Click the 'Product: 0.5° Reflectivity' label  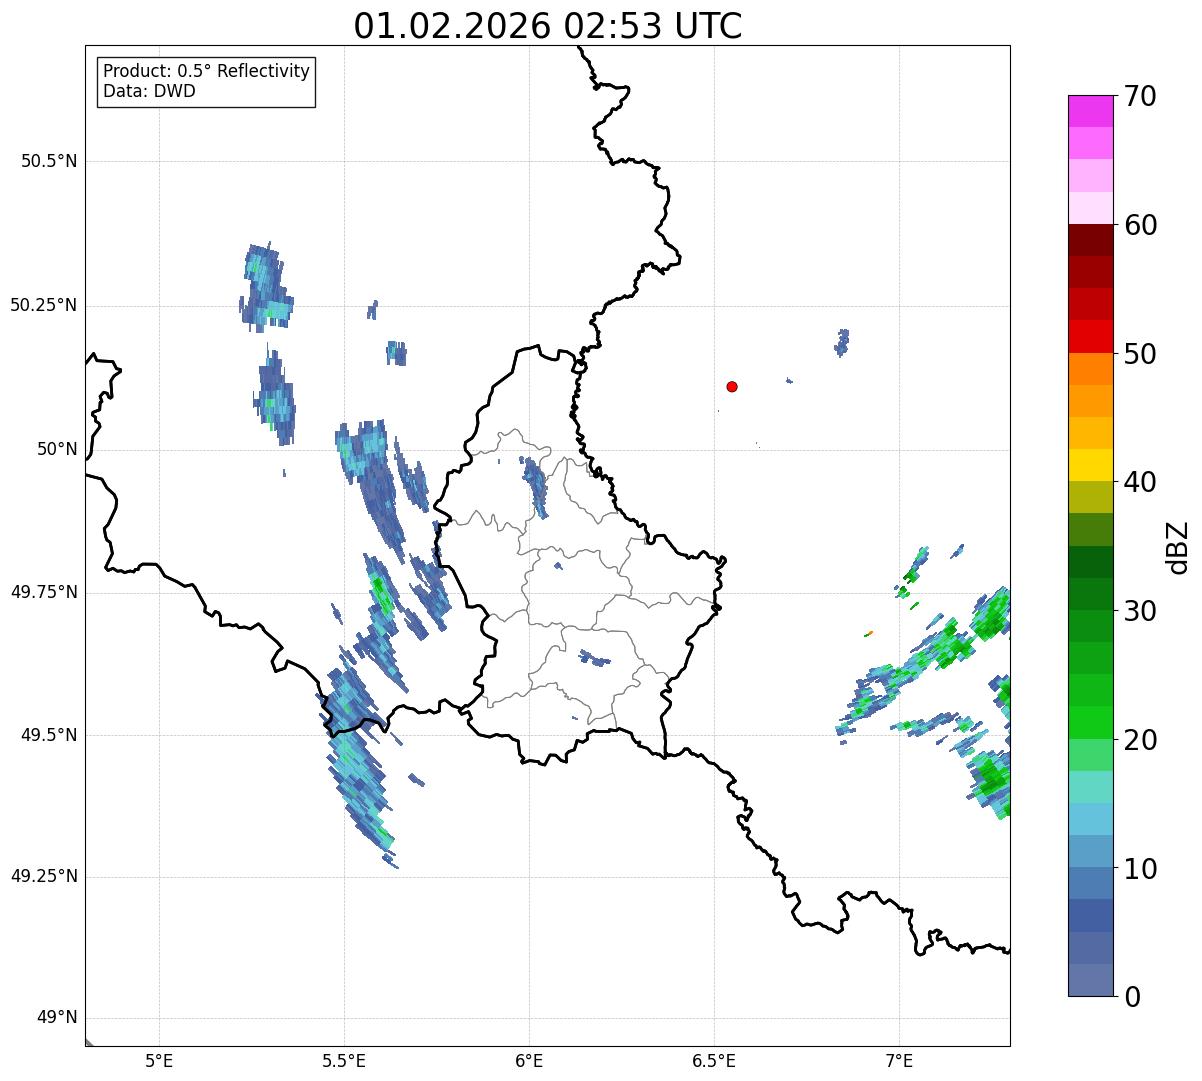(x=207, y=71)
